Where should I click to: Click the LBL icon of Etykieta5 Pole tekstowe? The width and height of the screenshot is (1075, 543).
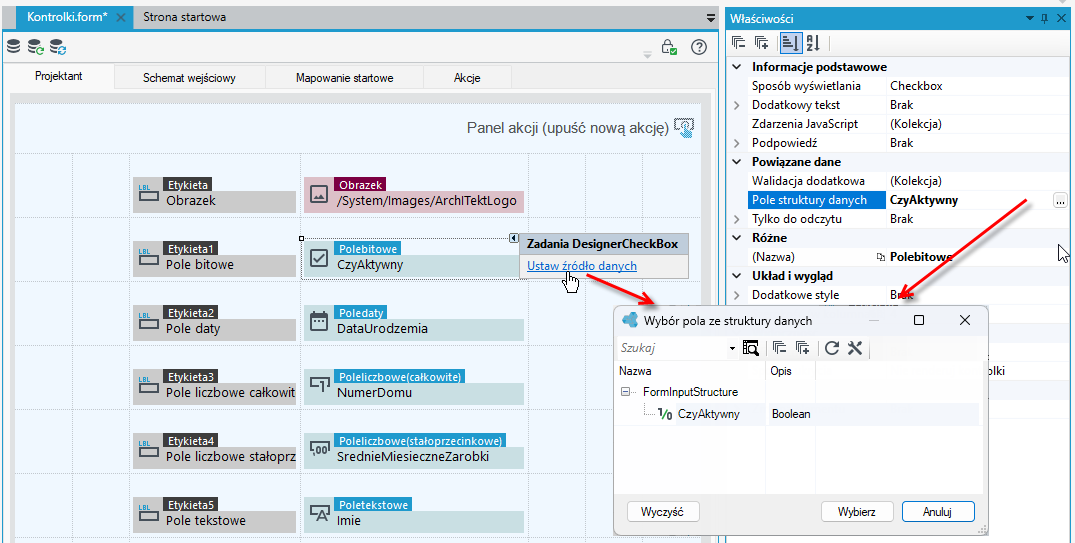click(x=147, y=514)
